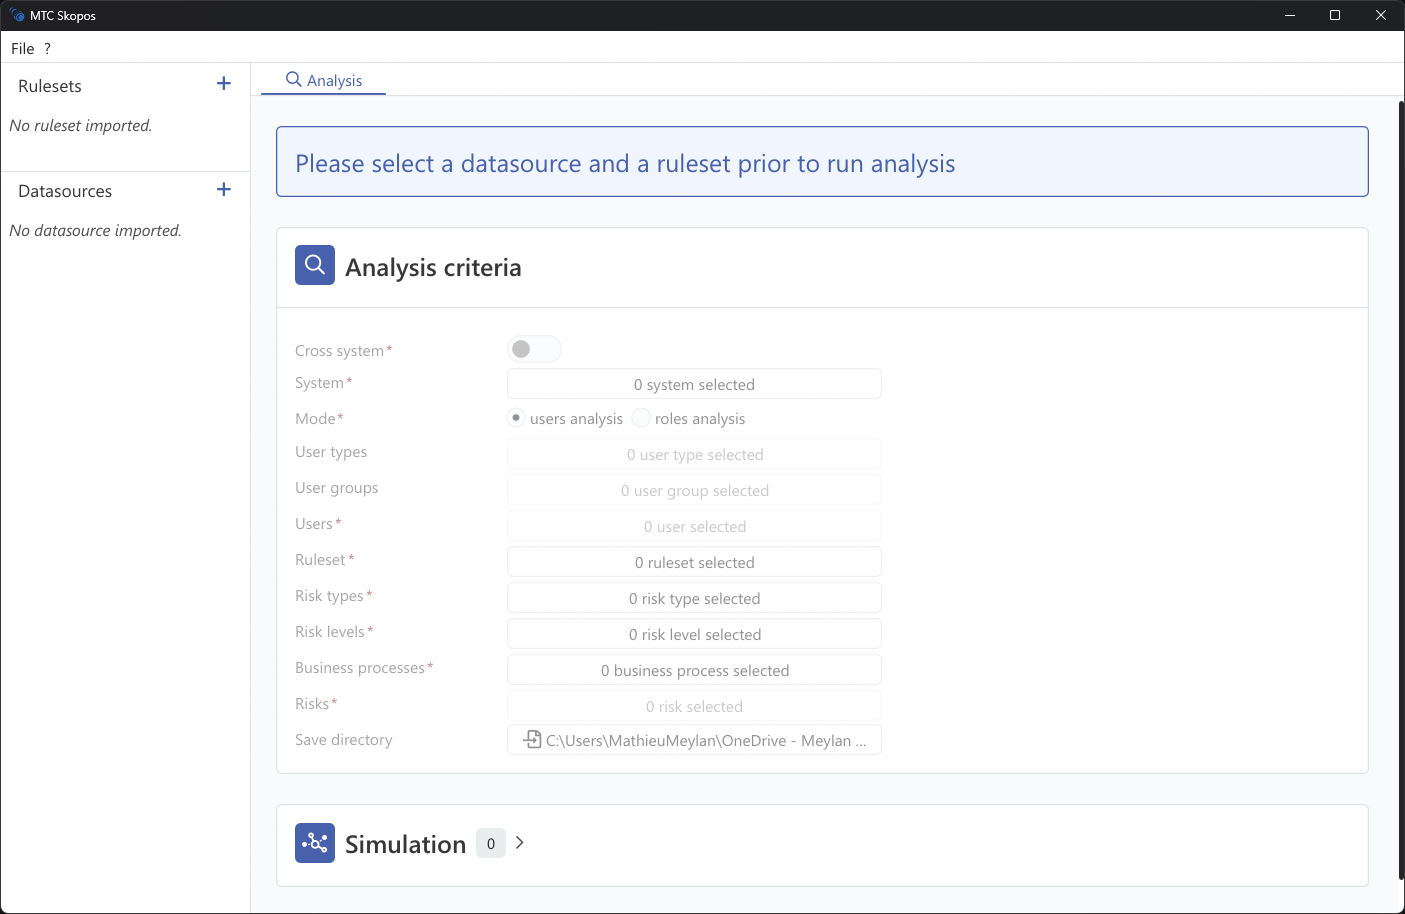Image resolution: width=1405 pixels, height=914 pixels.
Task: Open the System selection dropdown
Action: coord(694,384)
